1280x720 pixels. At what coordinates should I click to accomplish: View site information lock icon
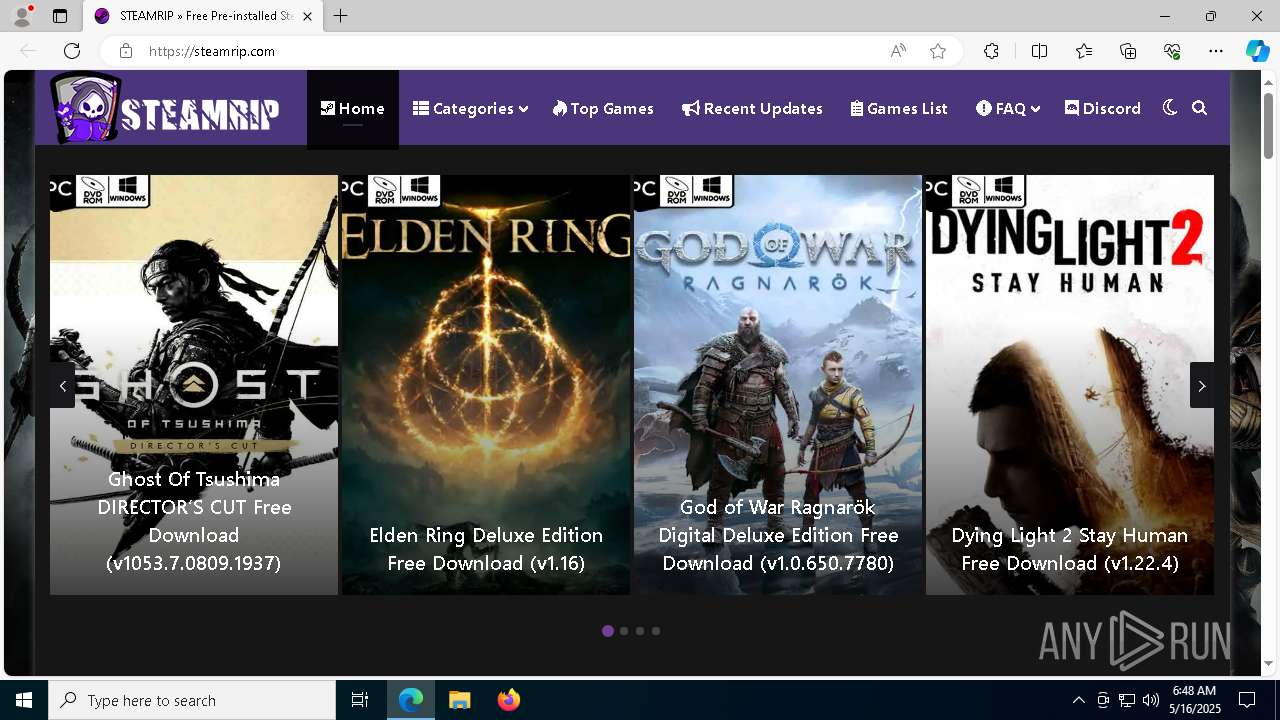125,51
